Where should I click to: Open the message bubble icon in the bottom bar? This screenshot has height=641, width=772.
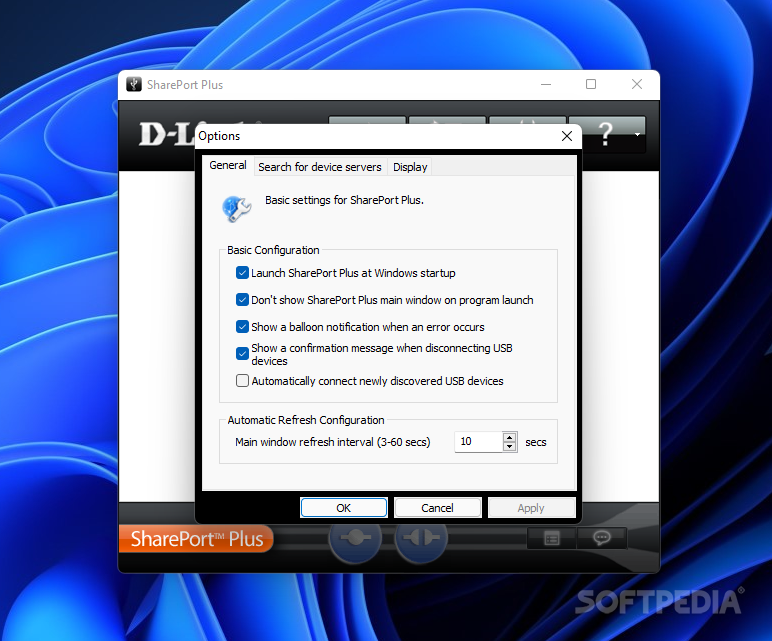coord(602,538)
